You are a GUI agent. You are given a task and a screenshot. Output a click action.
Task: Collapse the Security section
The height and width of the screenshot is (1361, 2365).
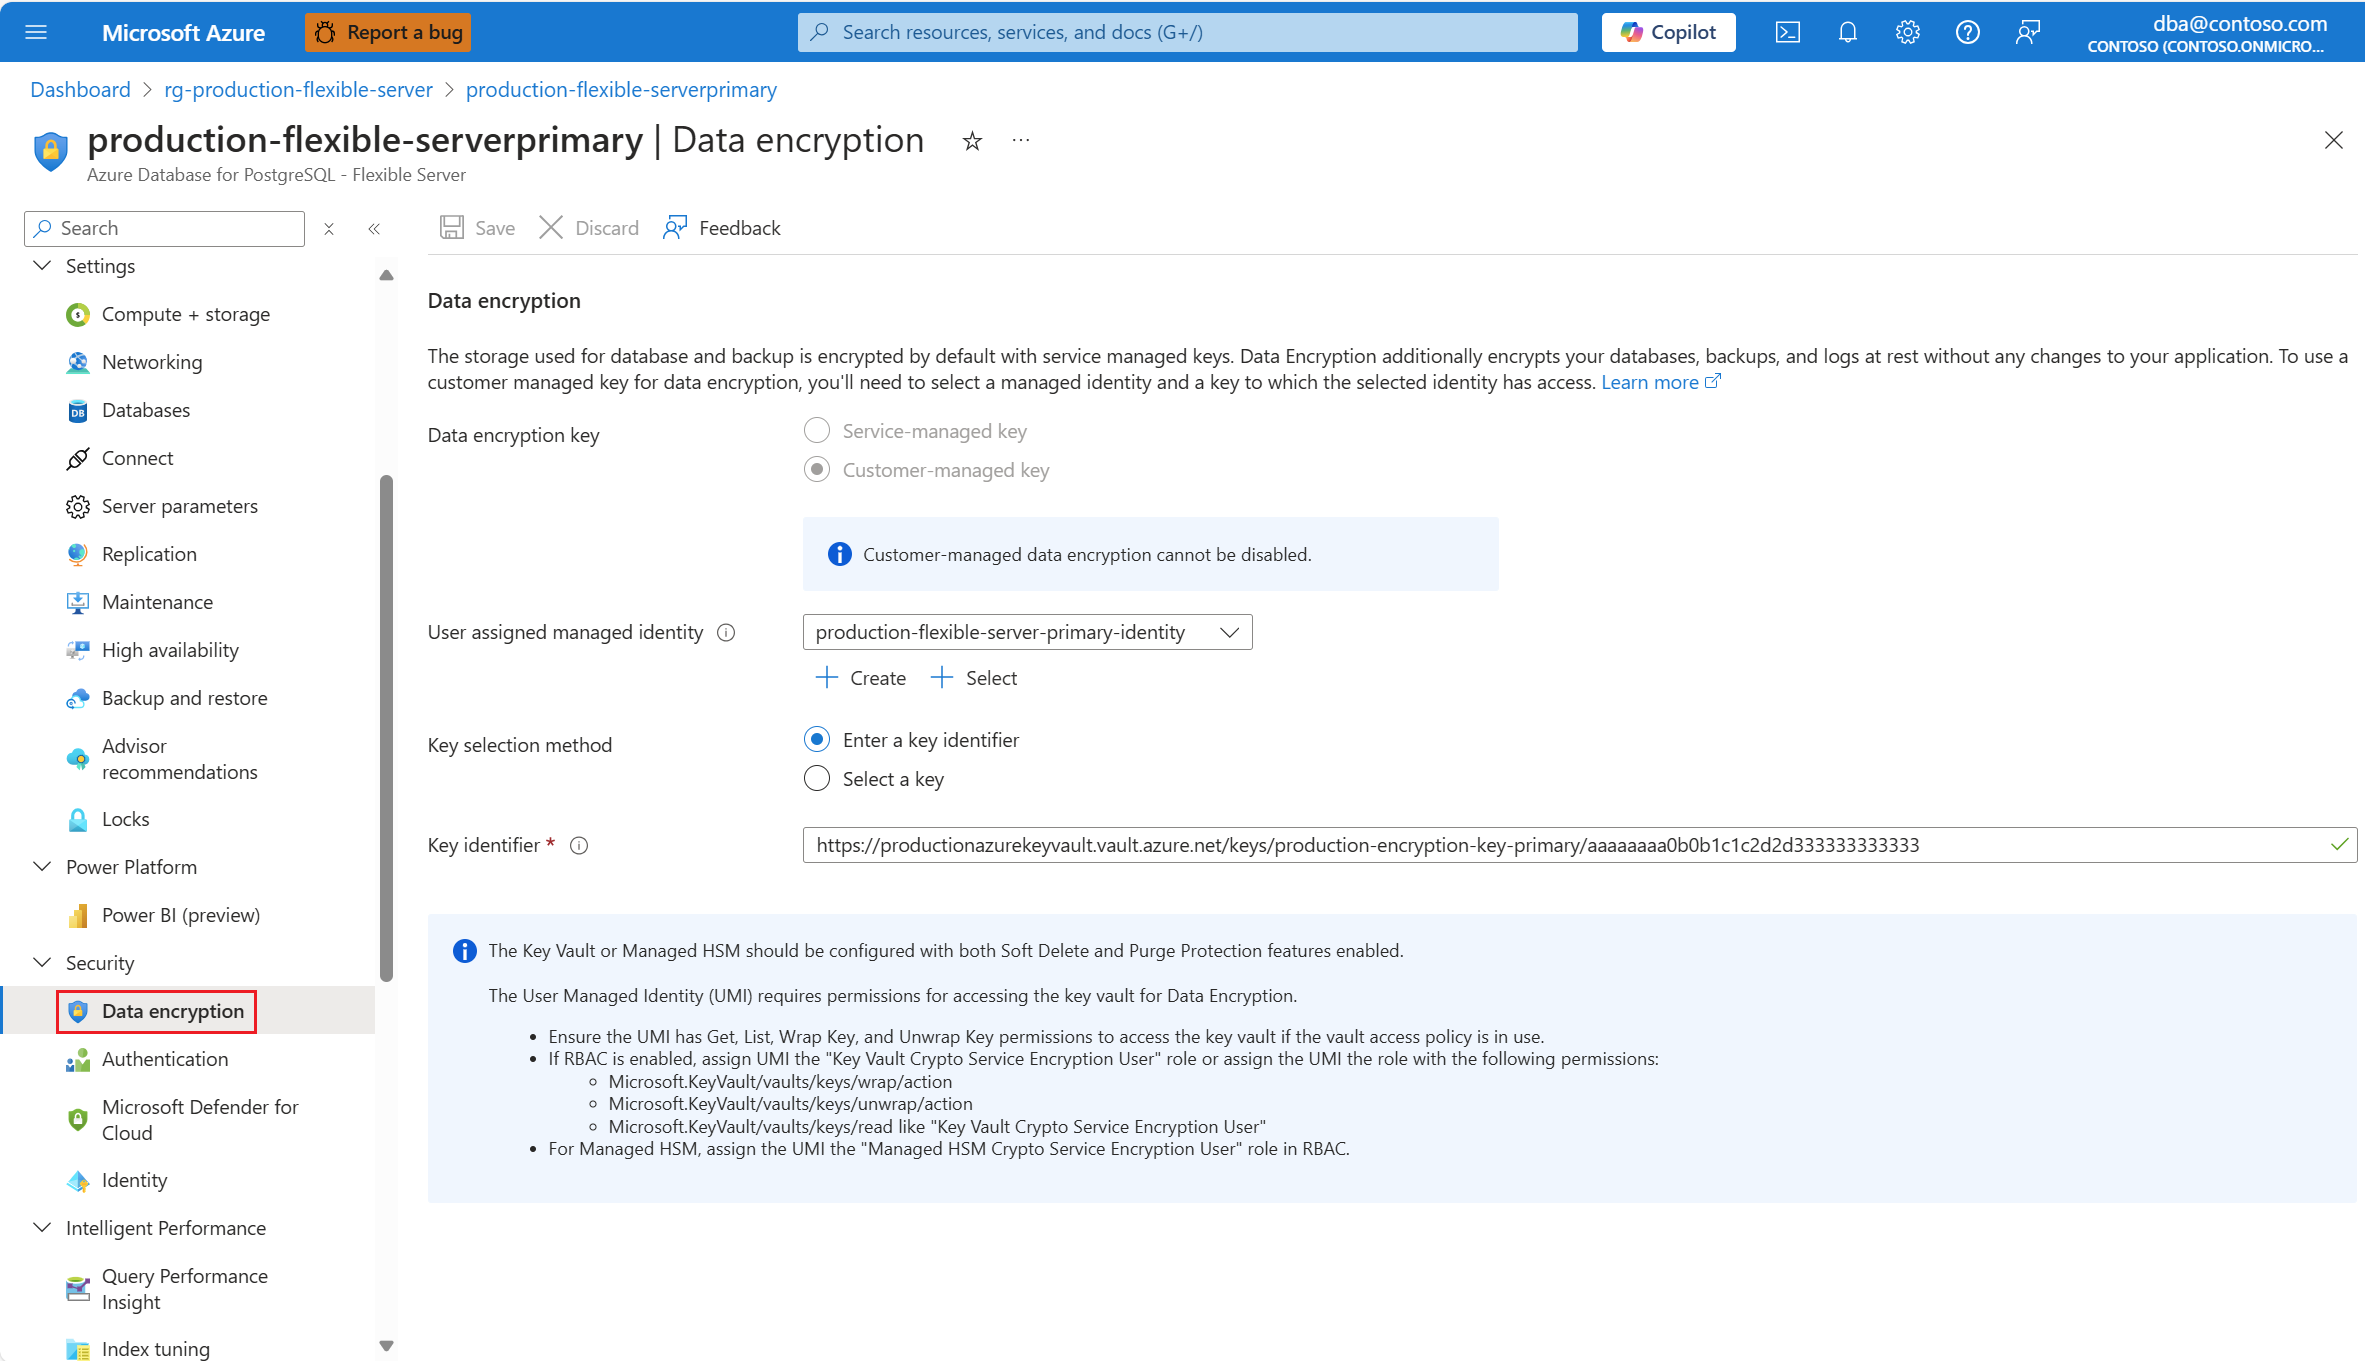[x=42, y=963]
